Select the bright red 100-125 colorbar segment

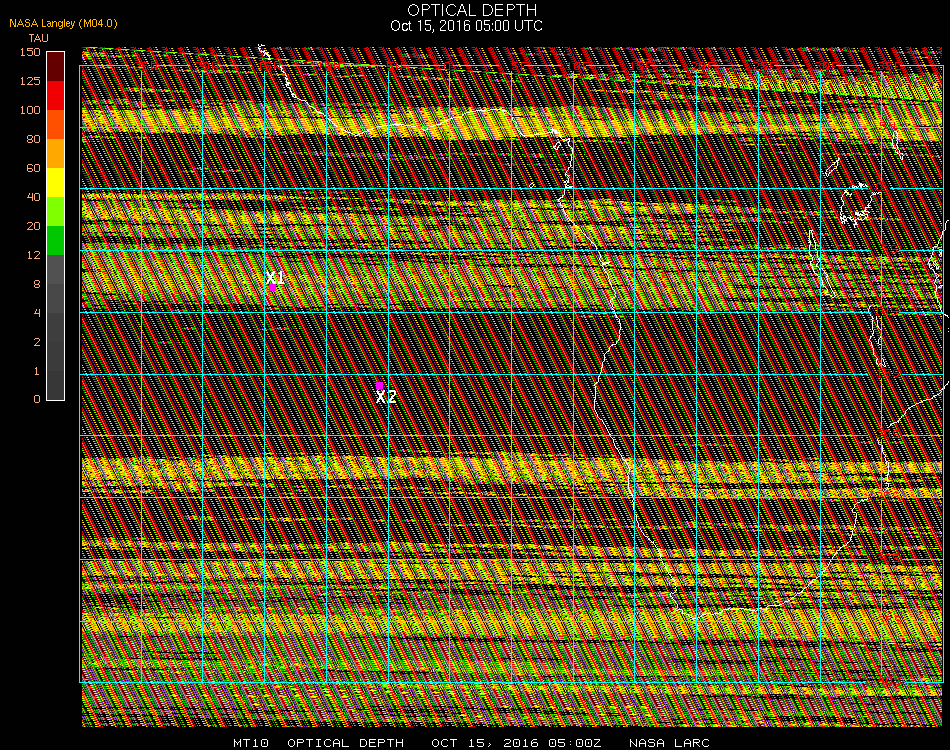click(55, 96)
